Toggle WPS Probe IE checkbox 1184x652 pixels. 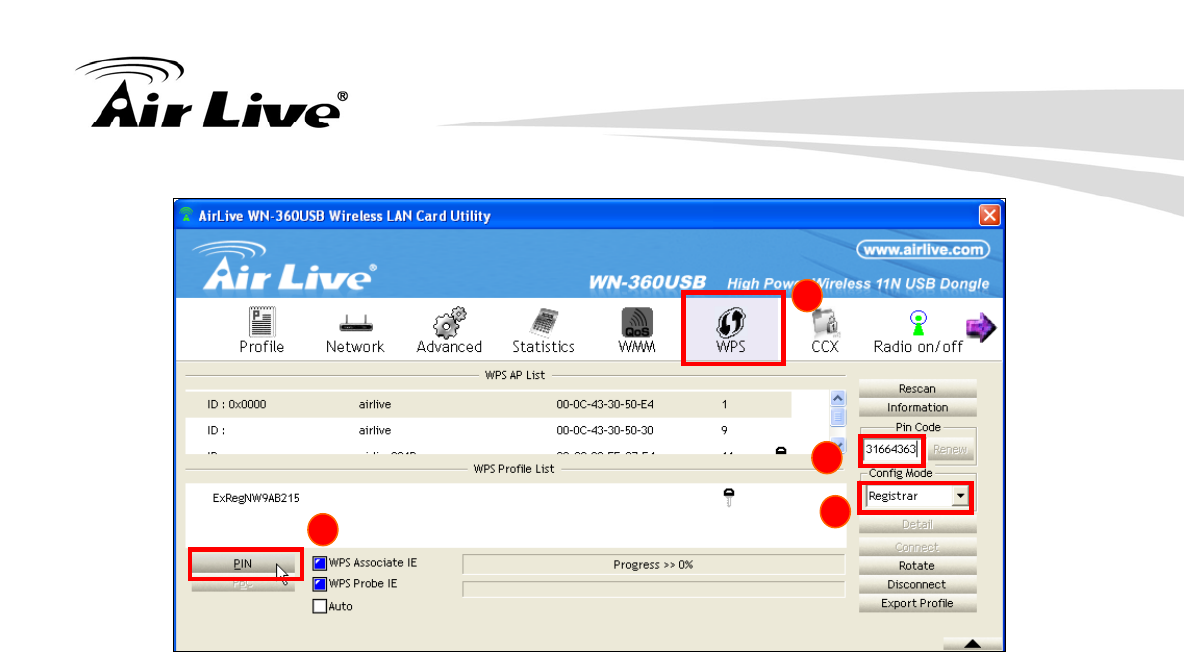[319, 584]
